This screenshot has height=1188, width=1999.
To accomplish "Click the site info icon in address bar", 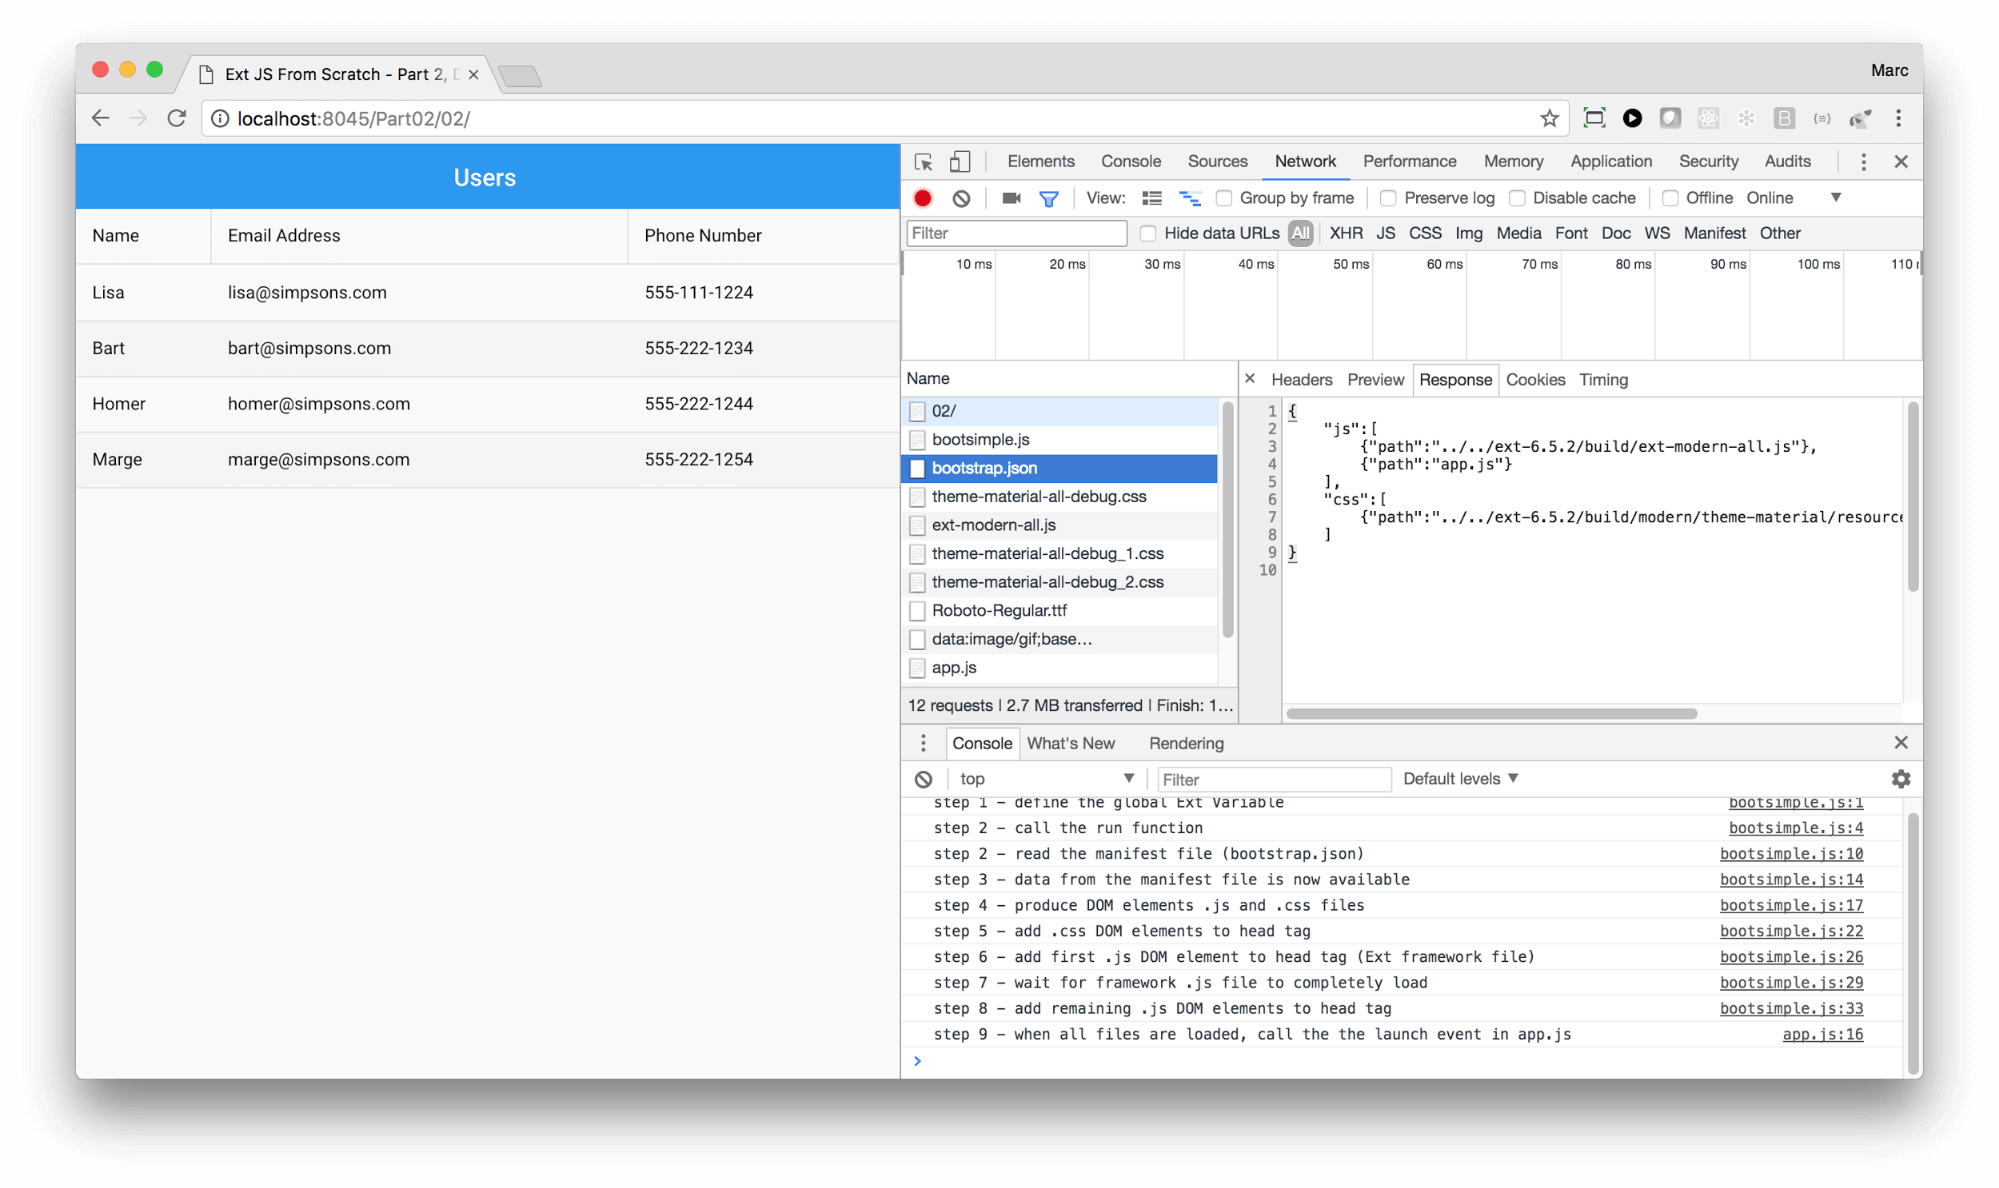I will tap(220, 119).
